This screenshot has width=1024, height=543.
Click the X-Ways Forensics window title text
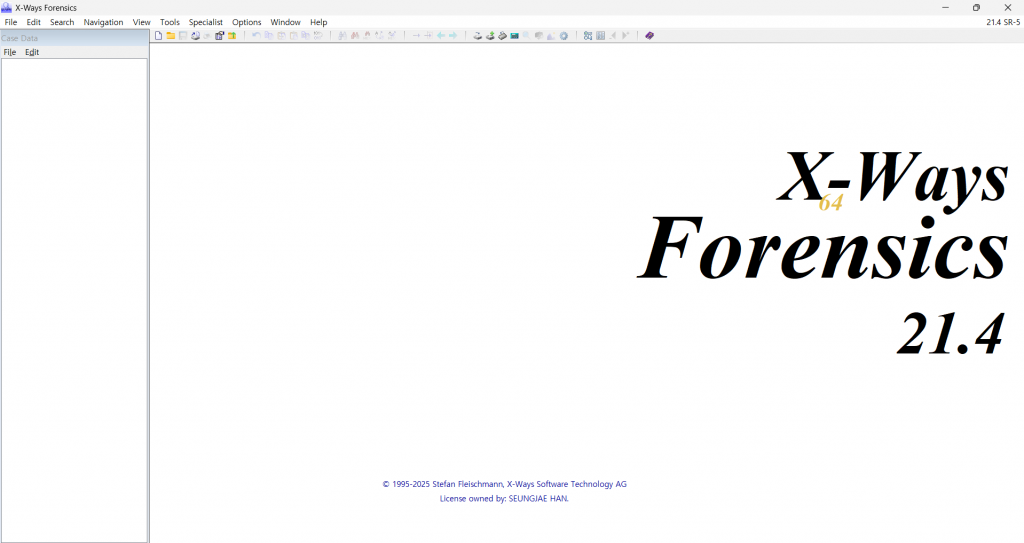click(x=46, y=8)
